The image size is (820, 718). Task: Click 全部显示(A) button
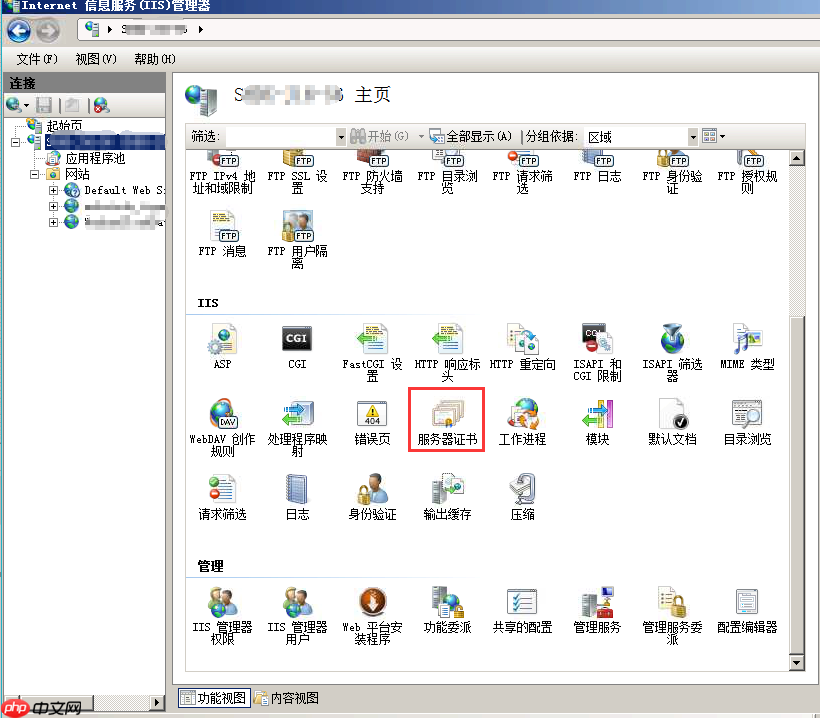(x=470, y=136)
